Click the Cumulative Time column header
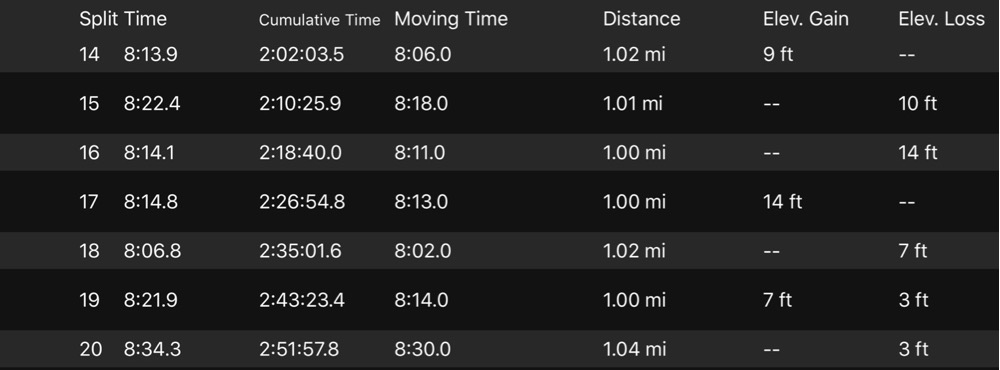 [320, 20]
